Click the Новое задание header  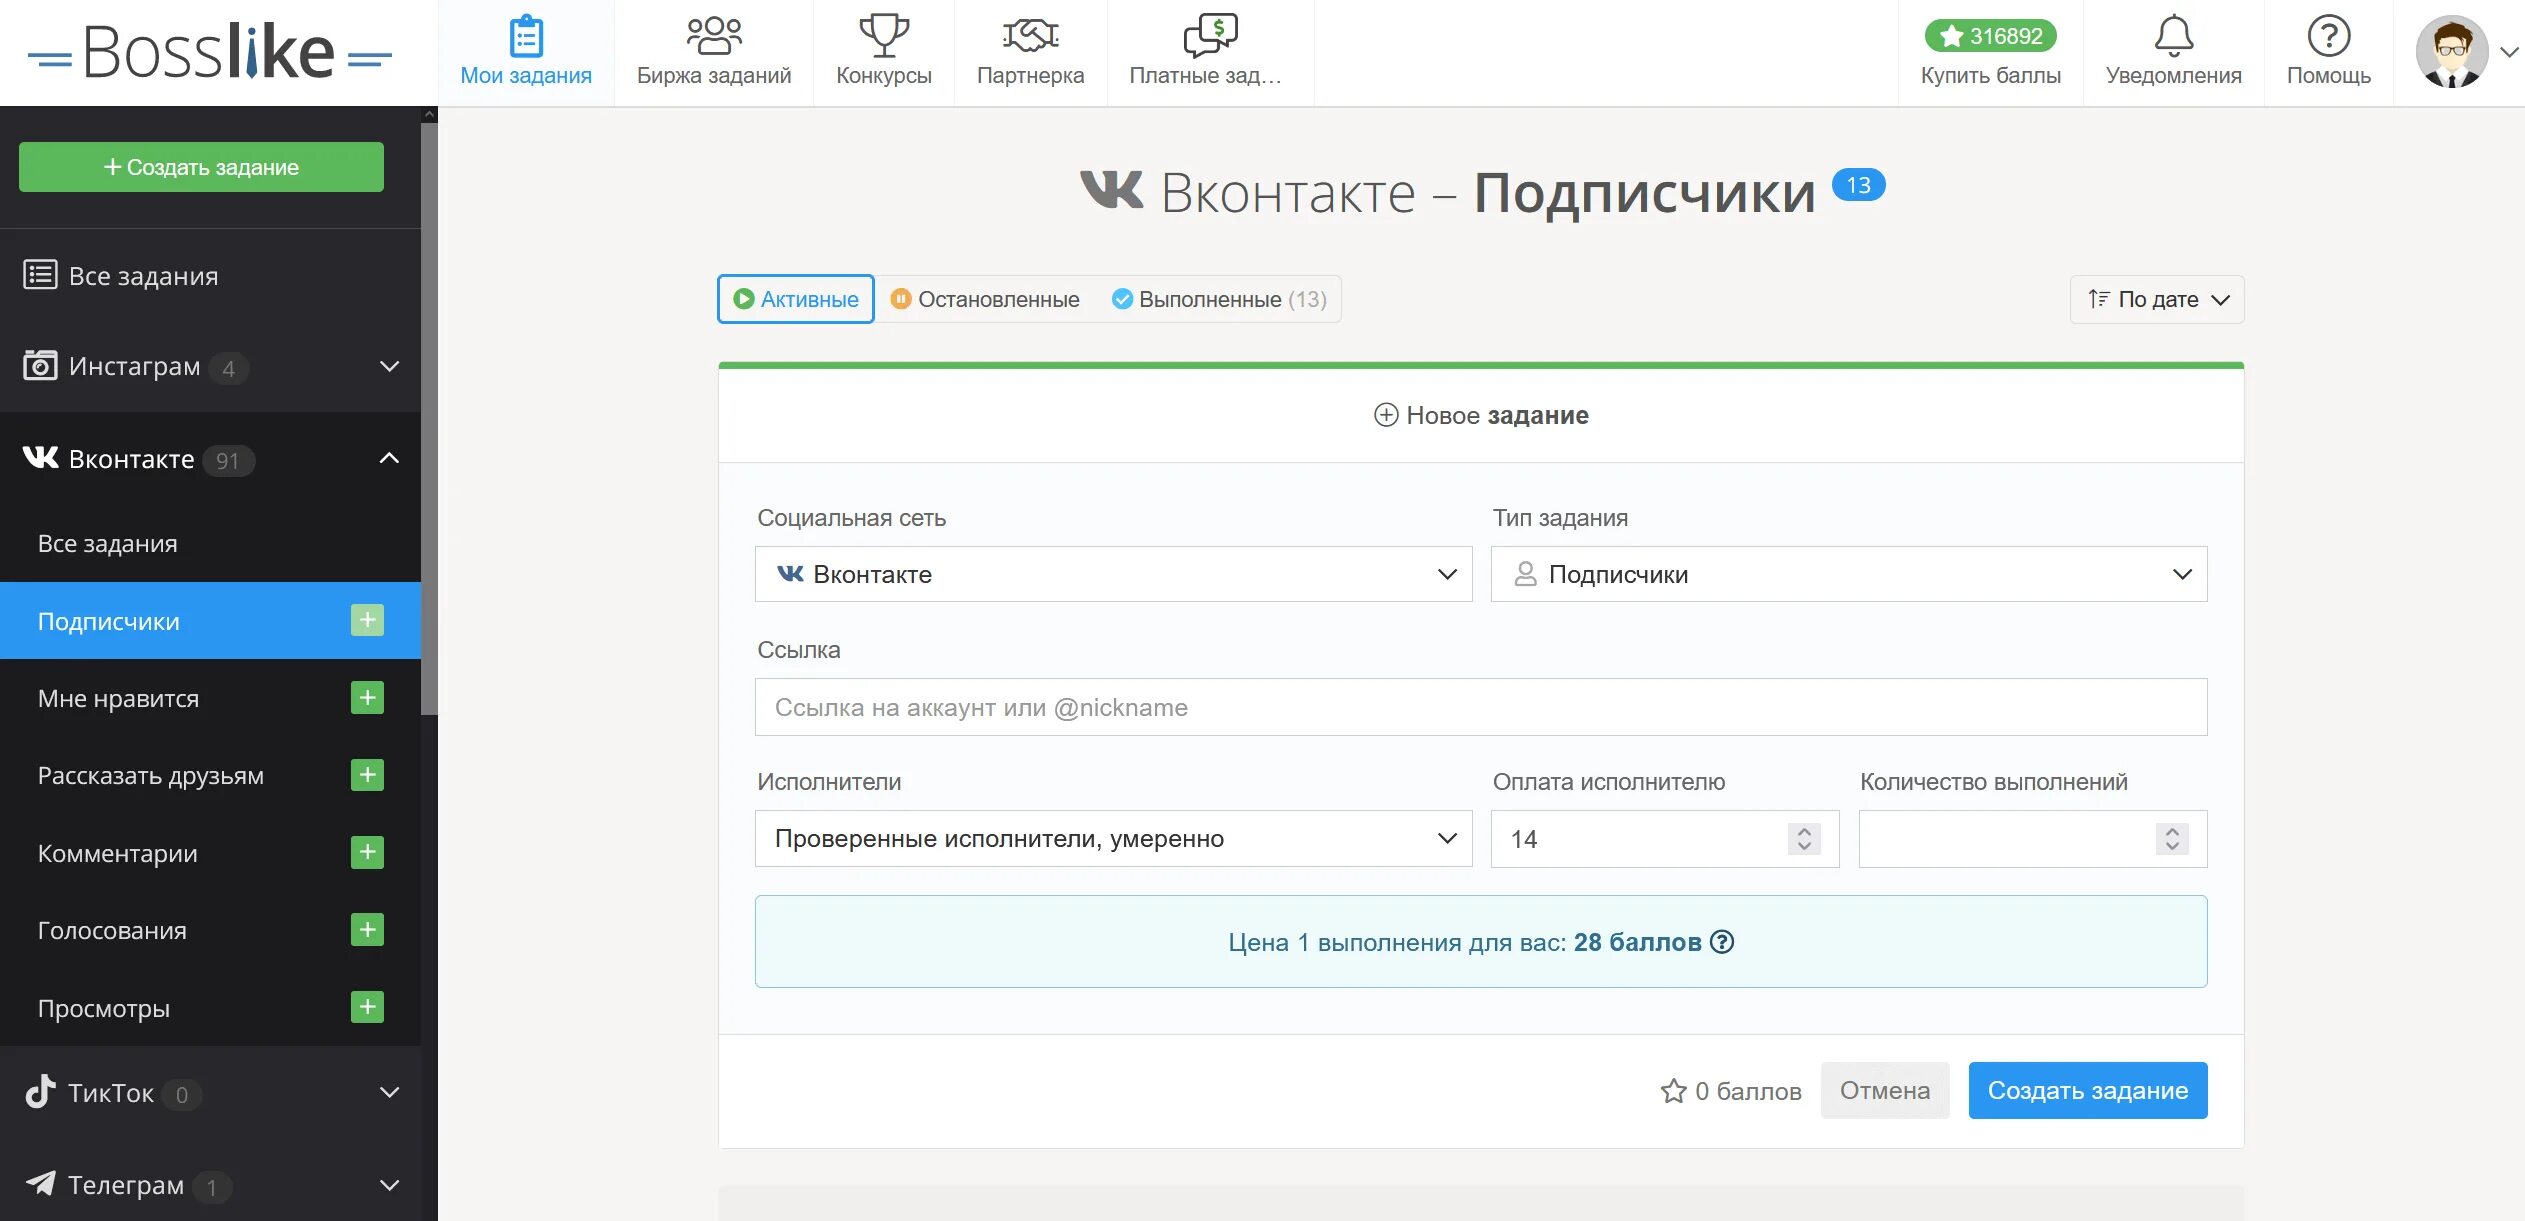point(1481,415)
